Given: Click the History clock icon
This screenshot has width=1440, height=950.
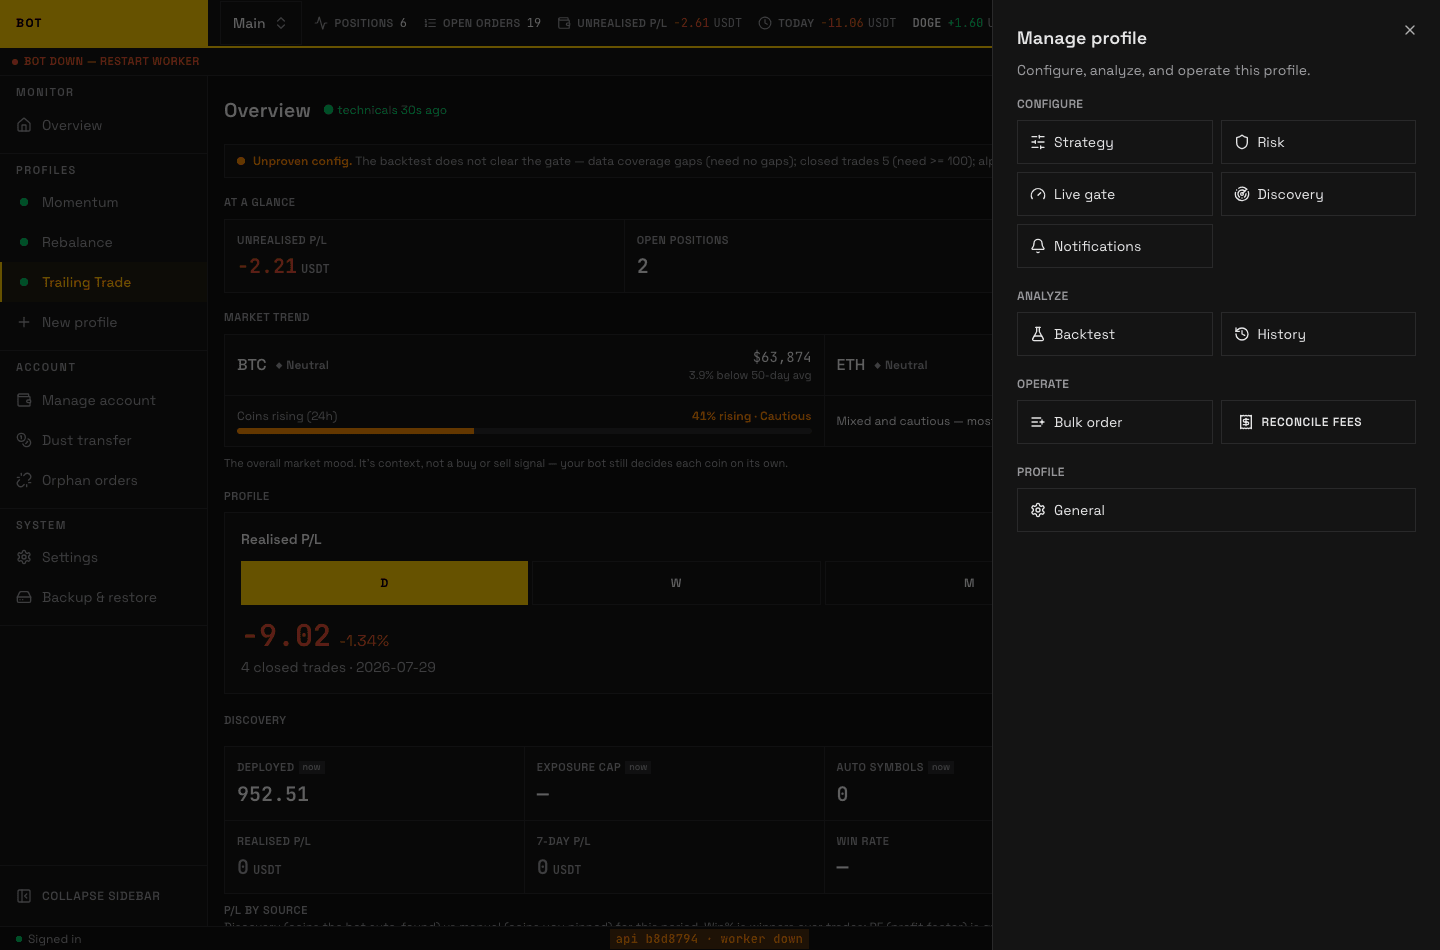Looking at the screenshot, I should pos(1242,334).
